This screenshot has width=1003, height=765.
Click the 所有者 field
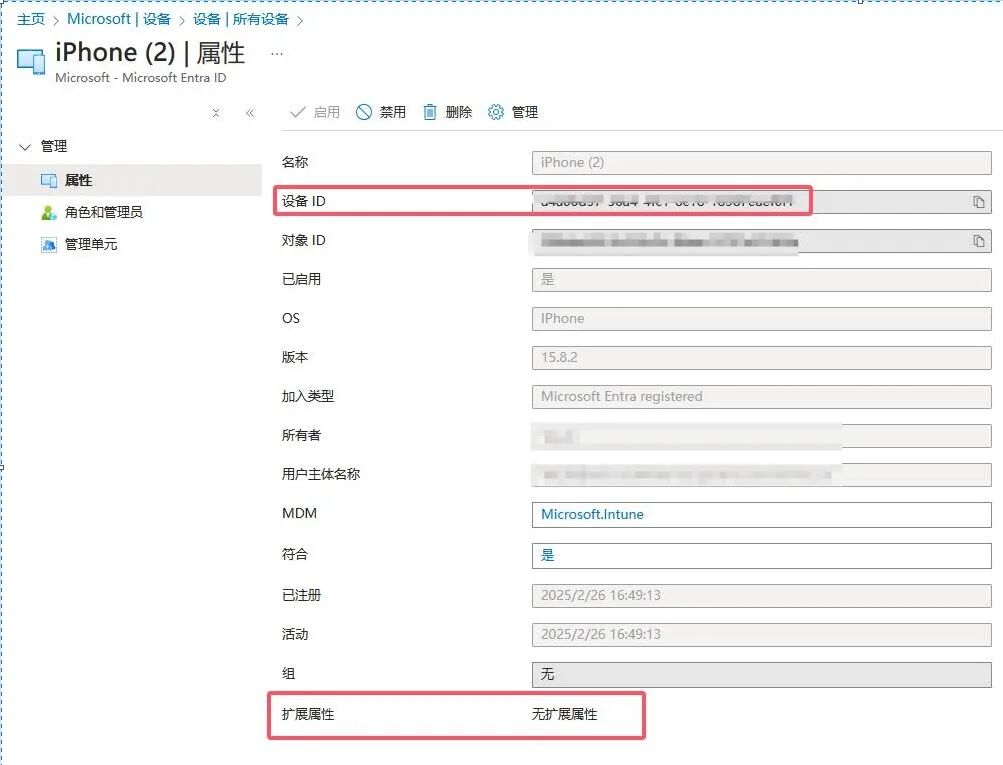pos(761,436)
